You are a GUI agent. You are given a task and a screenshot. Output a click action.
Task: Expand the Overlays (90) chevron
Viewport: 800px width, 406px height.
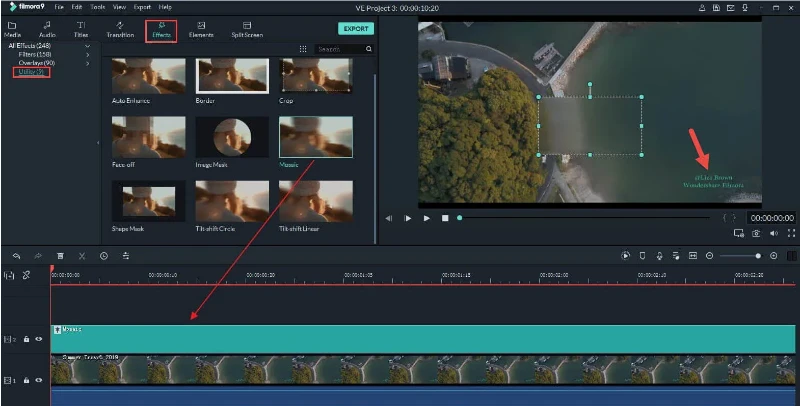pos(87,63)
